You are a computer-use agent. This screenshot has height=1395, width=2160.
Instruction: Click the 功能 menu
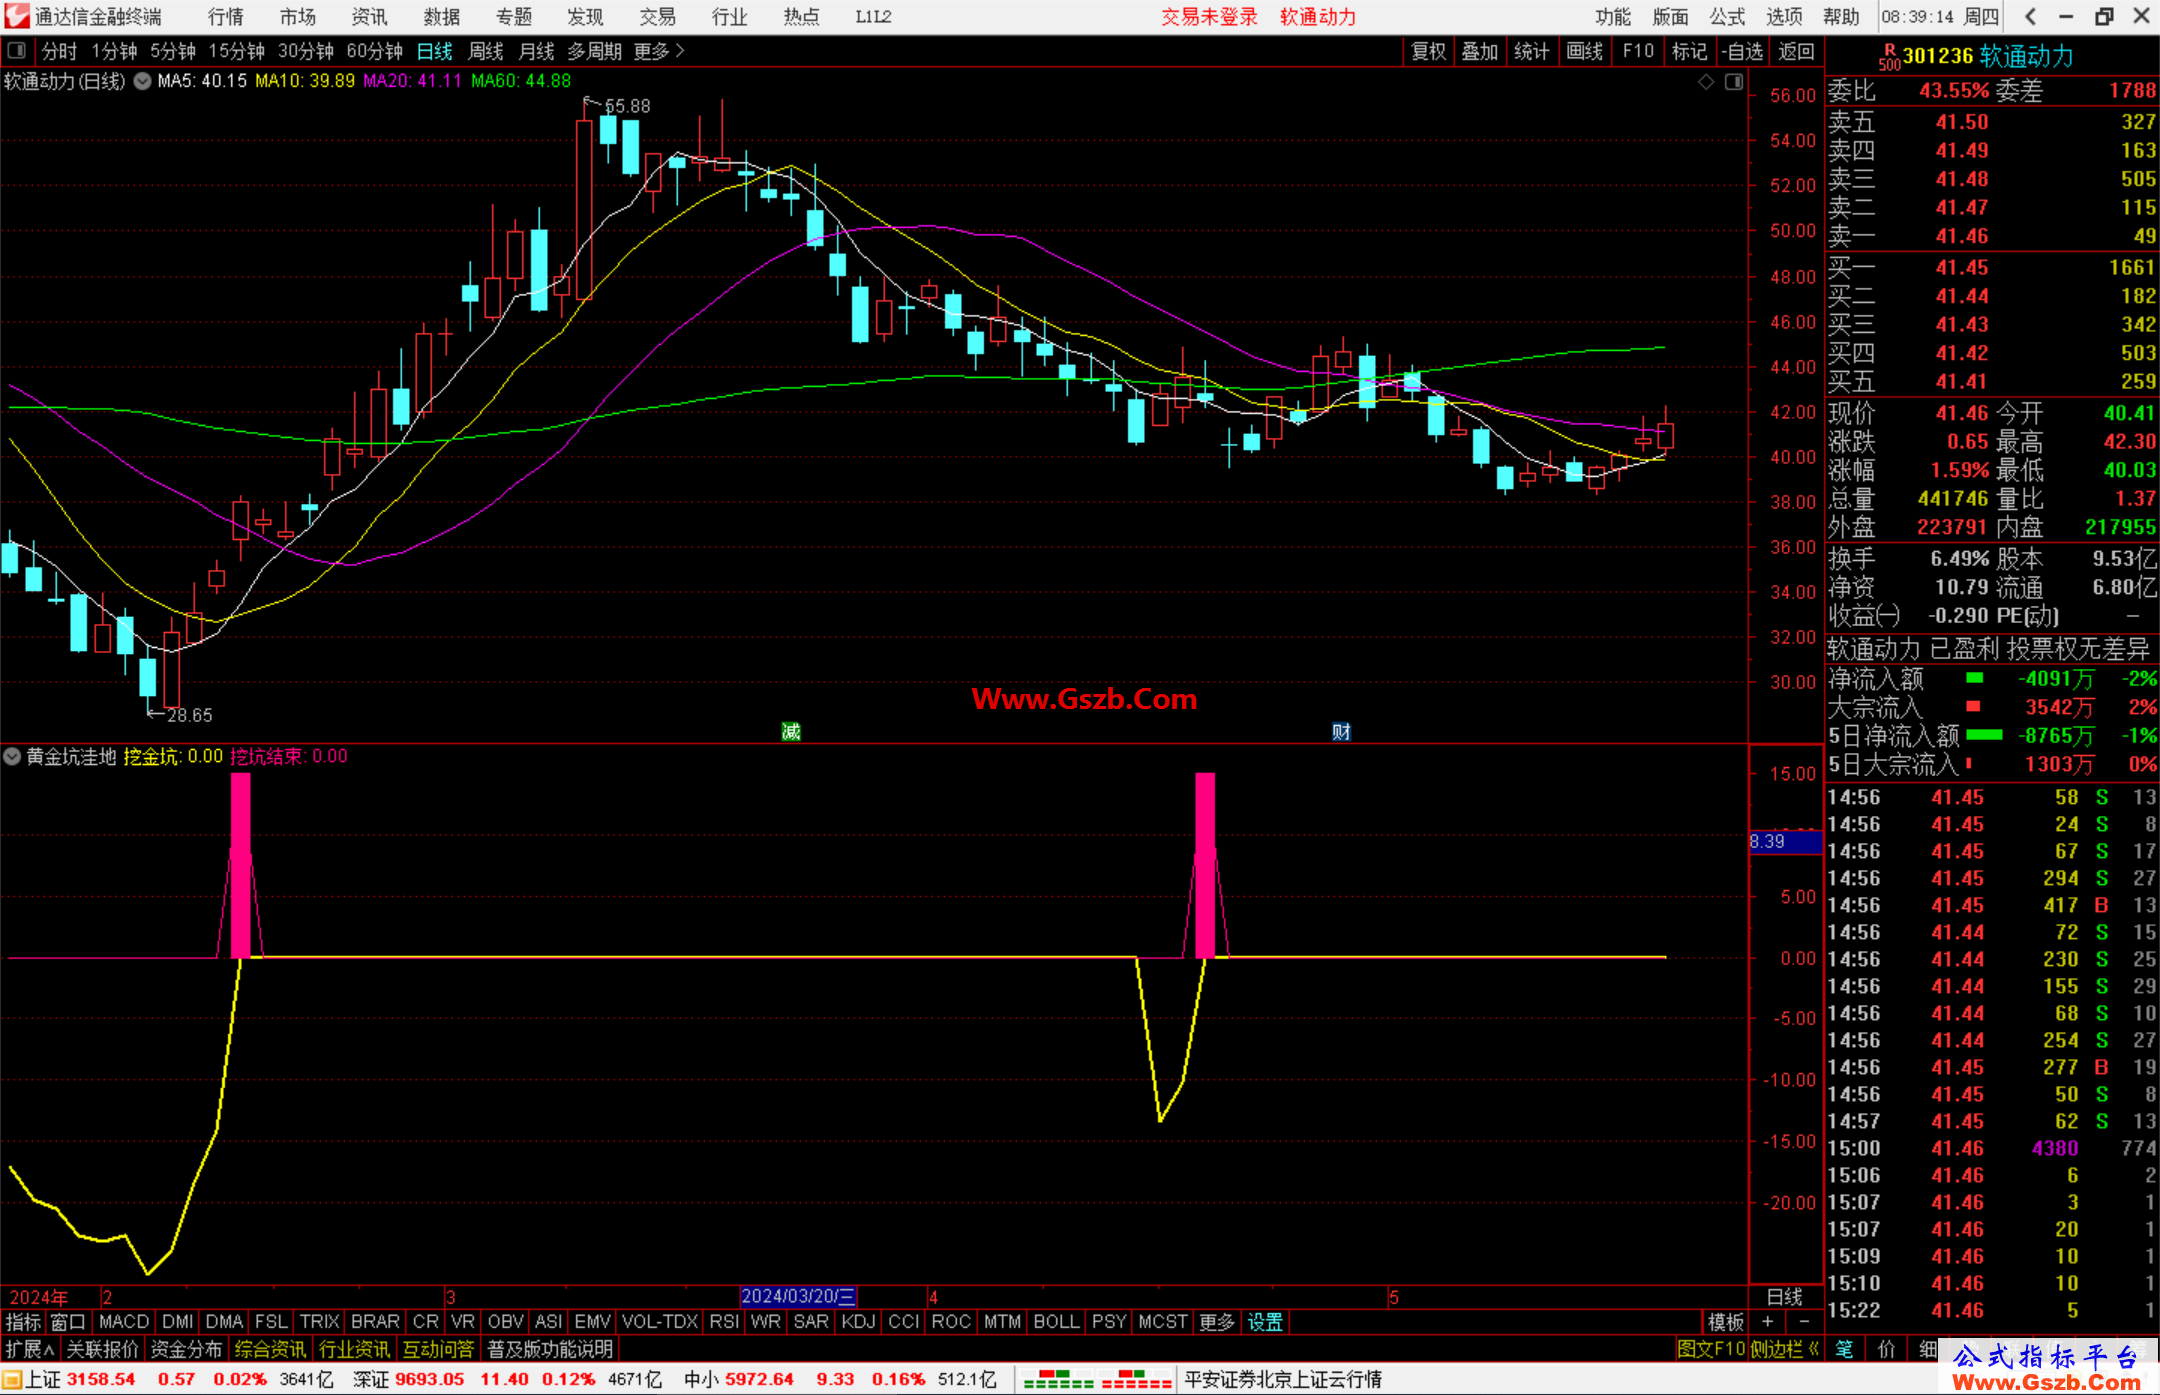pos(1613,17)
